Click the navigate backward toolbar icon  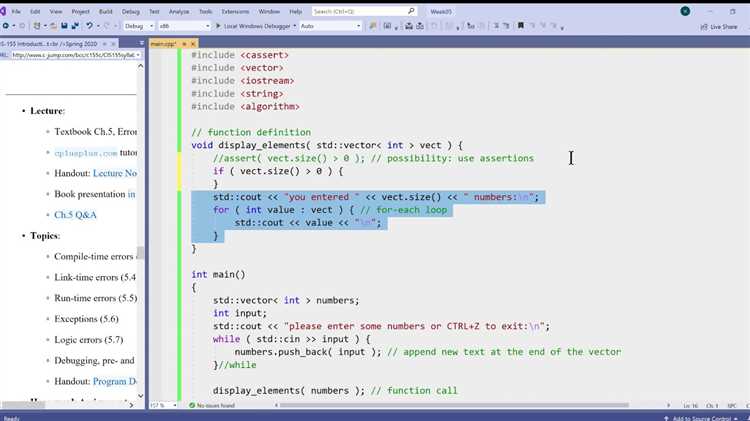pos(6,26)
